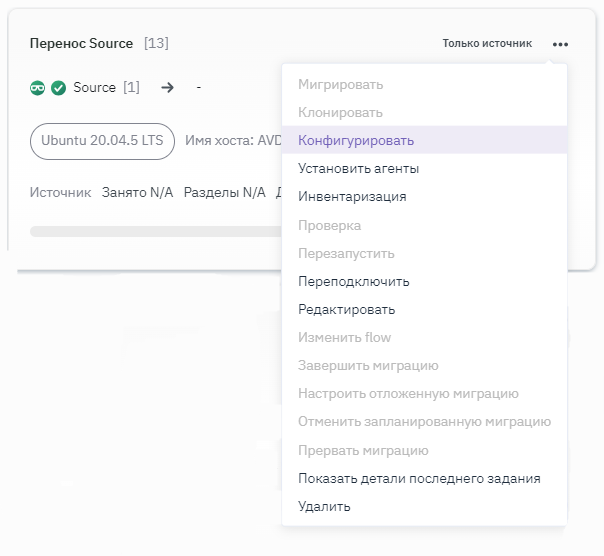Click the green checkmark status icon
Image resolution: width=604 pixels, height=556 pixels.
pos(58,88)
